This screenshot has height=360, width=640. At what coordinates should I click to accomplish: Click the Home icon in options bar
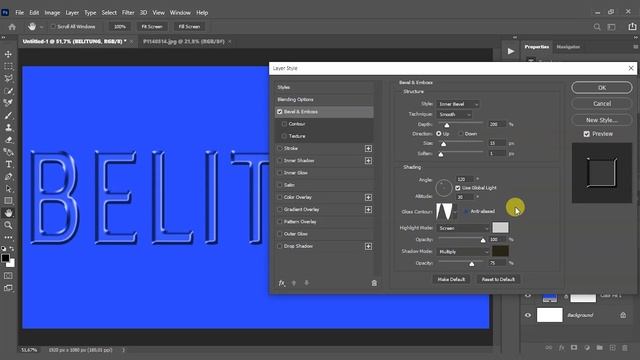(x=12, y=27)
